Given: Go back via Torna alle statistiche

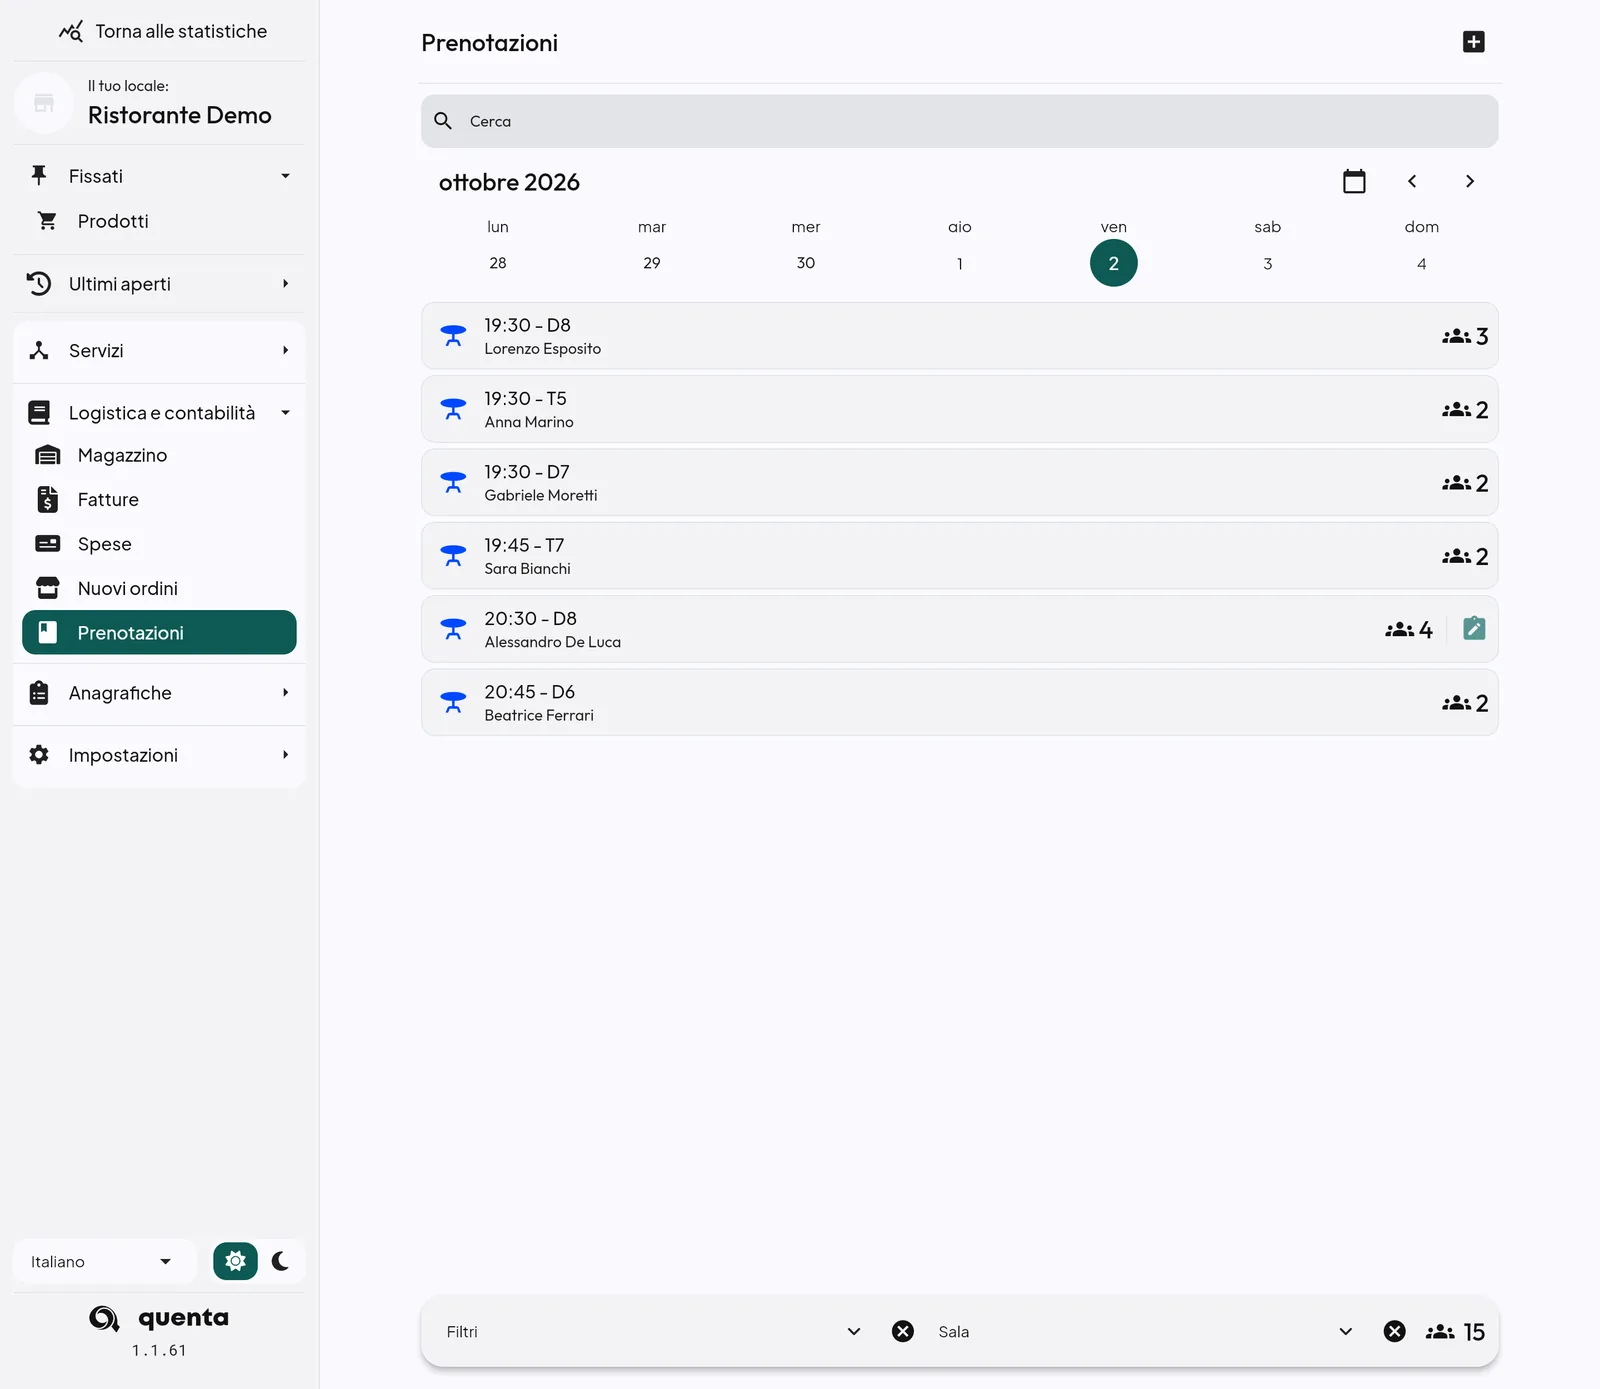Looking at the screenshot, I should pyautogui.click(x=162, y=31).
